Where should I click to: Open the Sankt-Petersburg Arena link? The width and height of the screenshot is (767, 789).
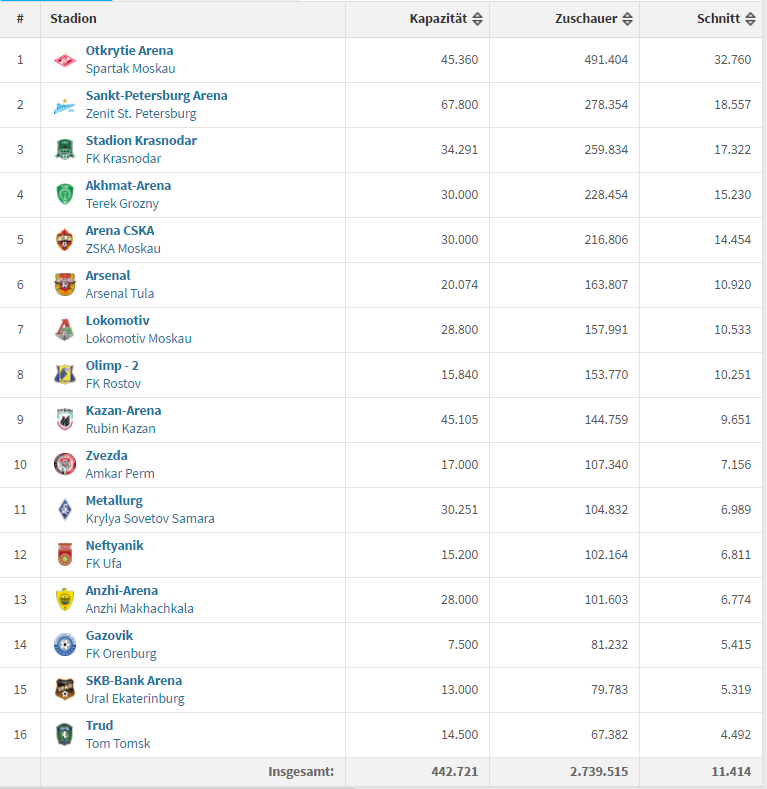157,96
